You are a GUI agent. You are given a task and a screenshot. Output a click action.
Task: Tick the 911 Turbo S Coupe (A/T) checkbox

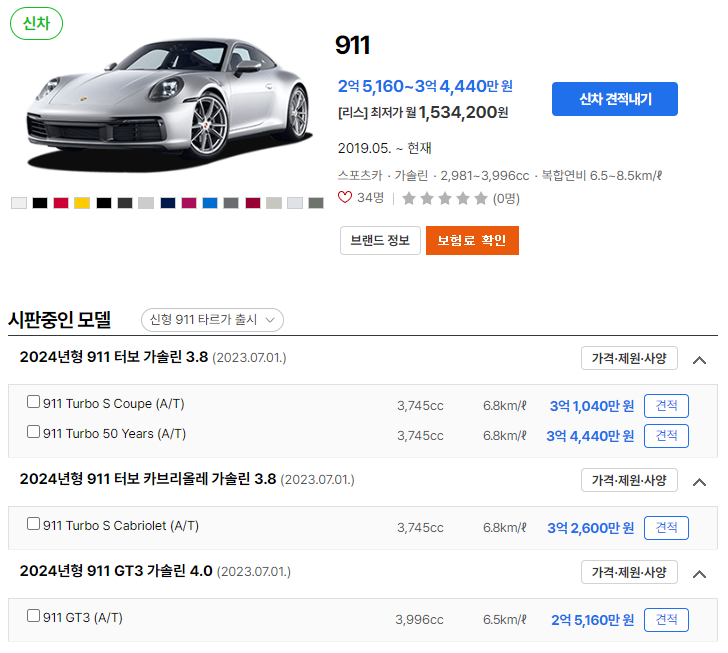(33, 402)
